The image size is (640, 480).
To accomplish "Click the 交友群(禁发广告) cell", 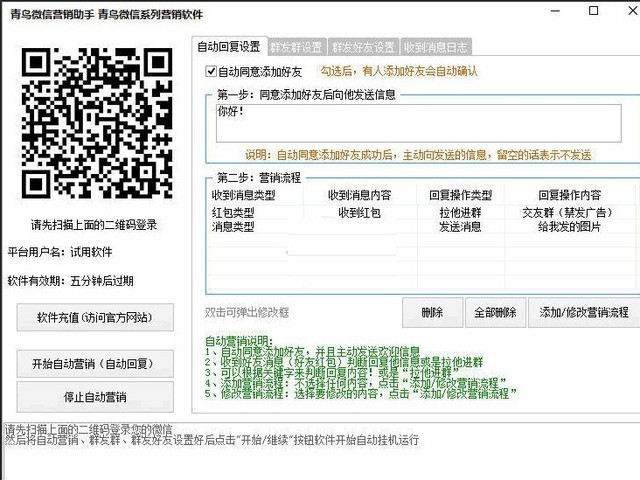I will (569, 213).
